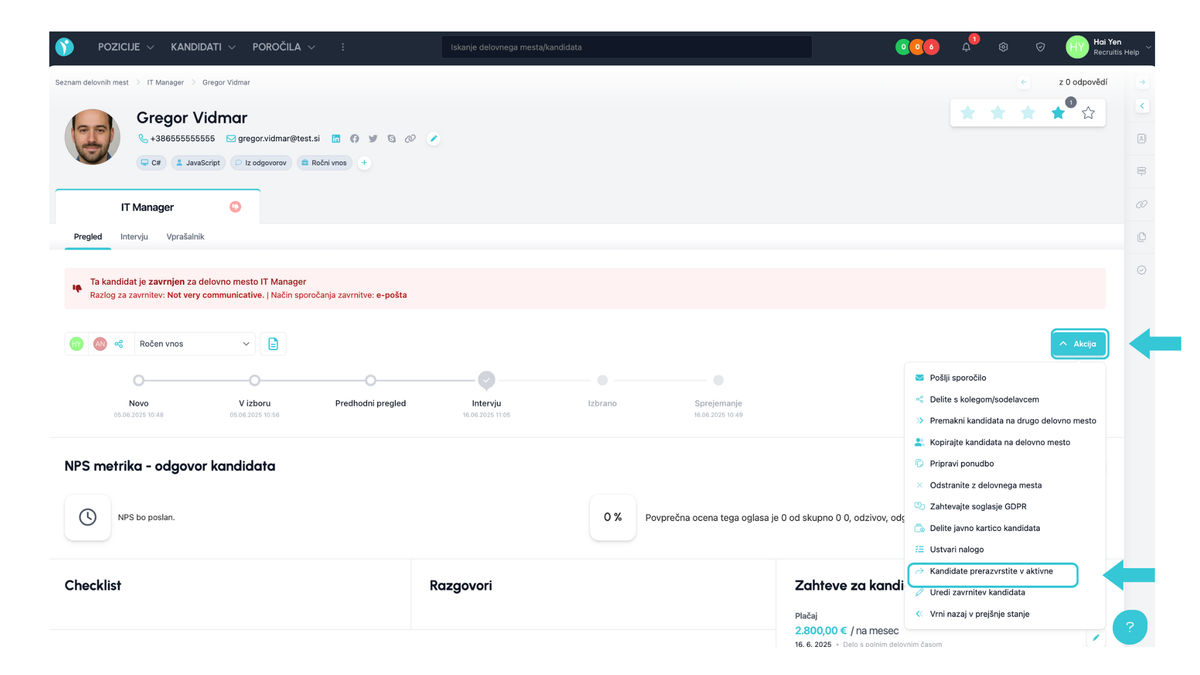The height and width of the screenshot is (675, 1200).
Task: Open the contact card icon in right sidebar
Action: pyautogui.click(x=1142, y=139)
